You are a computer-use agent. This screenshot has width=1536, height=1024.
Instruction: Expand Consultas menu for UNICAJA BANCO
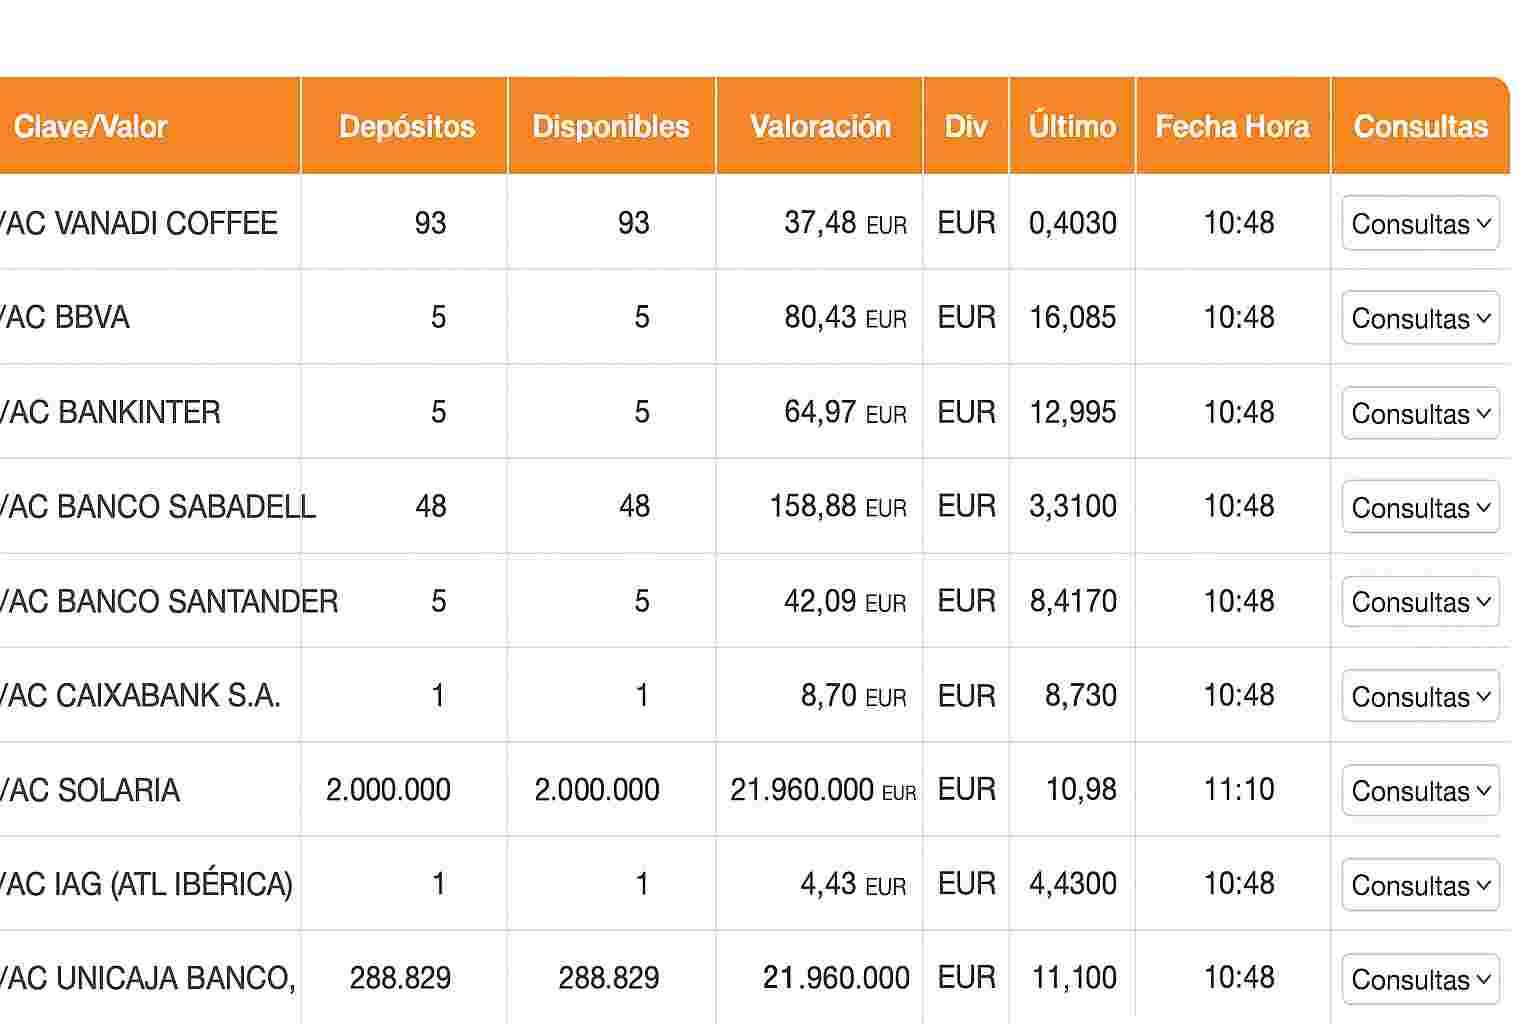(x=1420, y=979)
